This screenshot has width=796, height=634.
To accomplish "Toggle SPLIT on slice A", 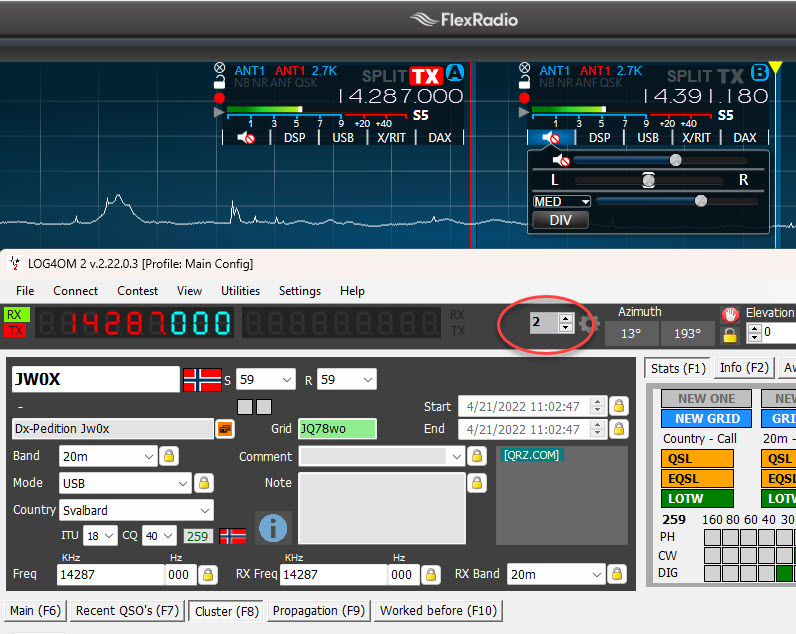I will 384,76.
